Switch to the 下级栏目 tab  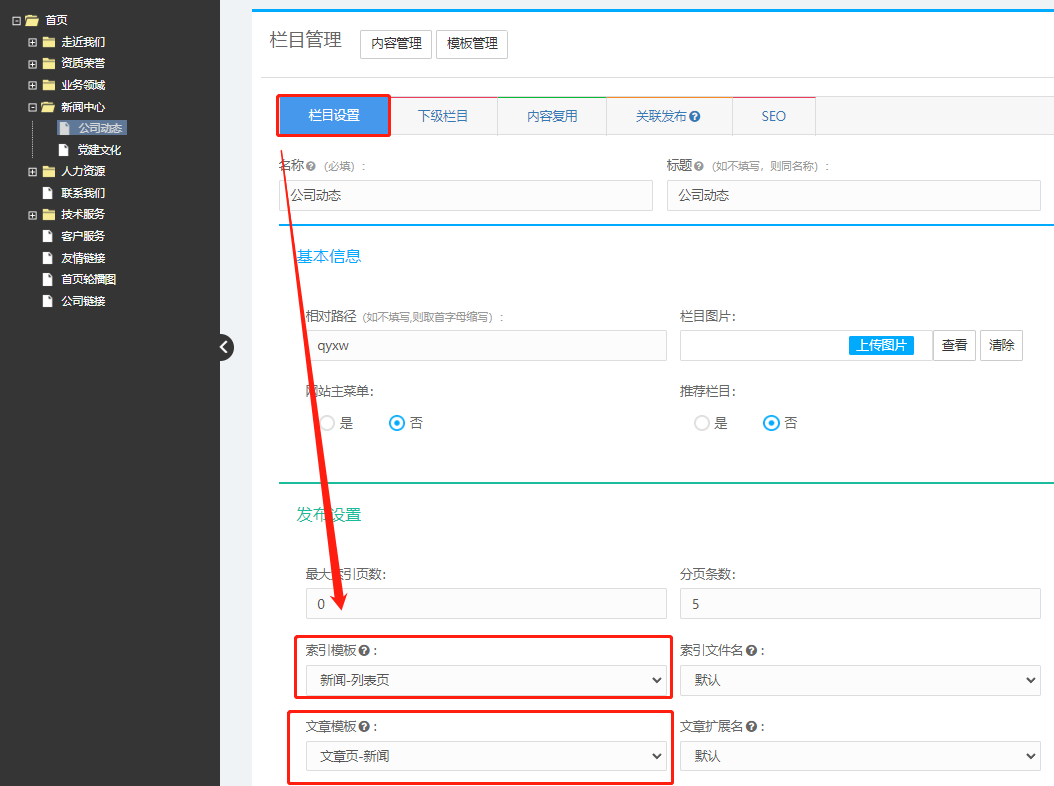click(x=443, y=116)
